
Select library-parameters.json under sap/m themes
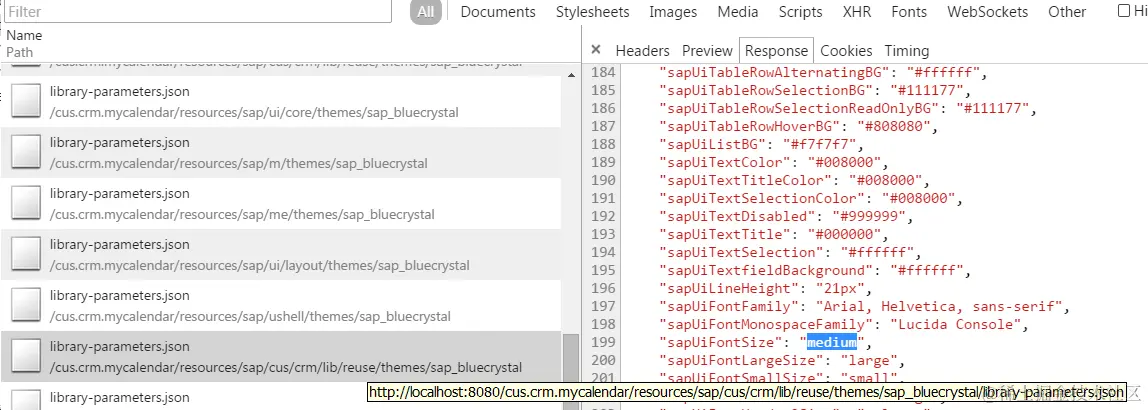280,152
